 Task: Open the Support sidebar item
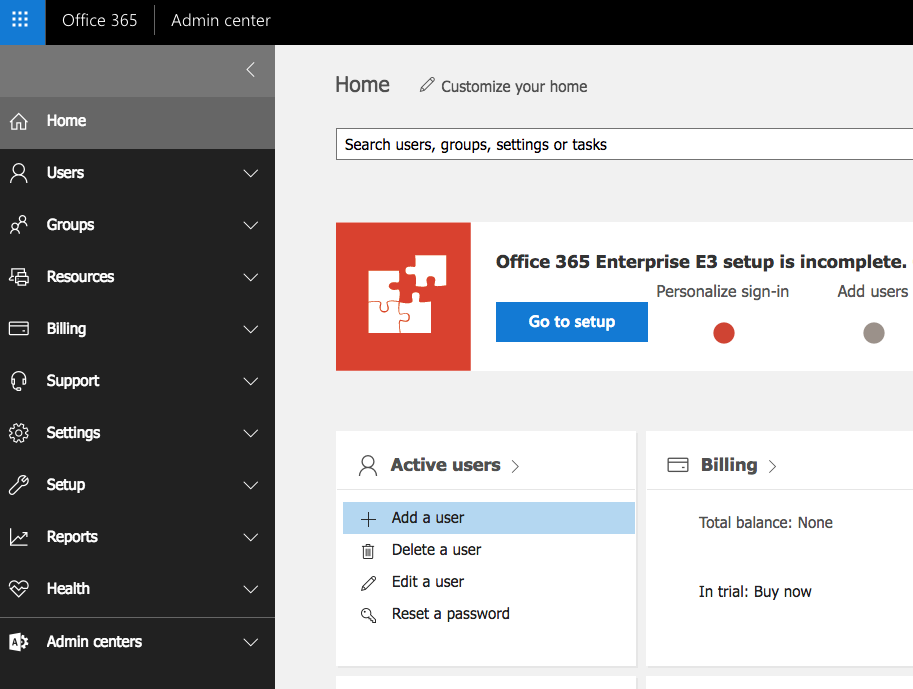[x=137, y=381]
